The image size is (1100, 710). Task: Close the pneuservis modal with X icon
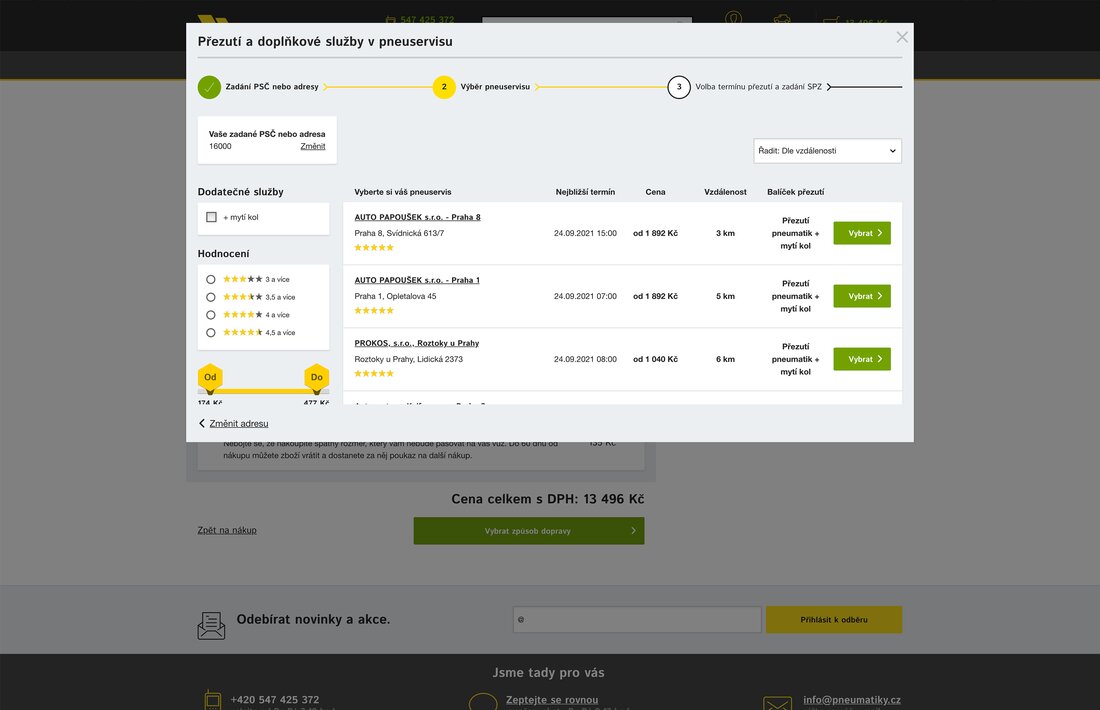(902, 37)
